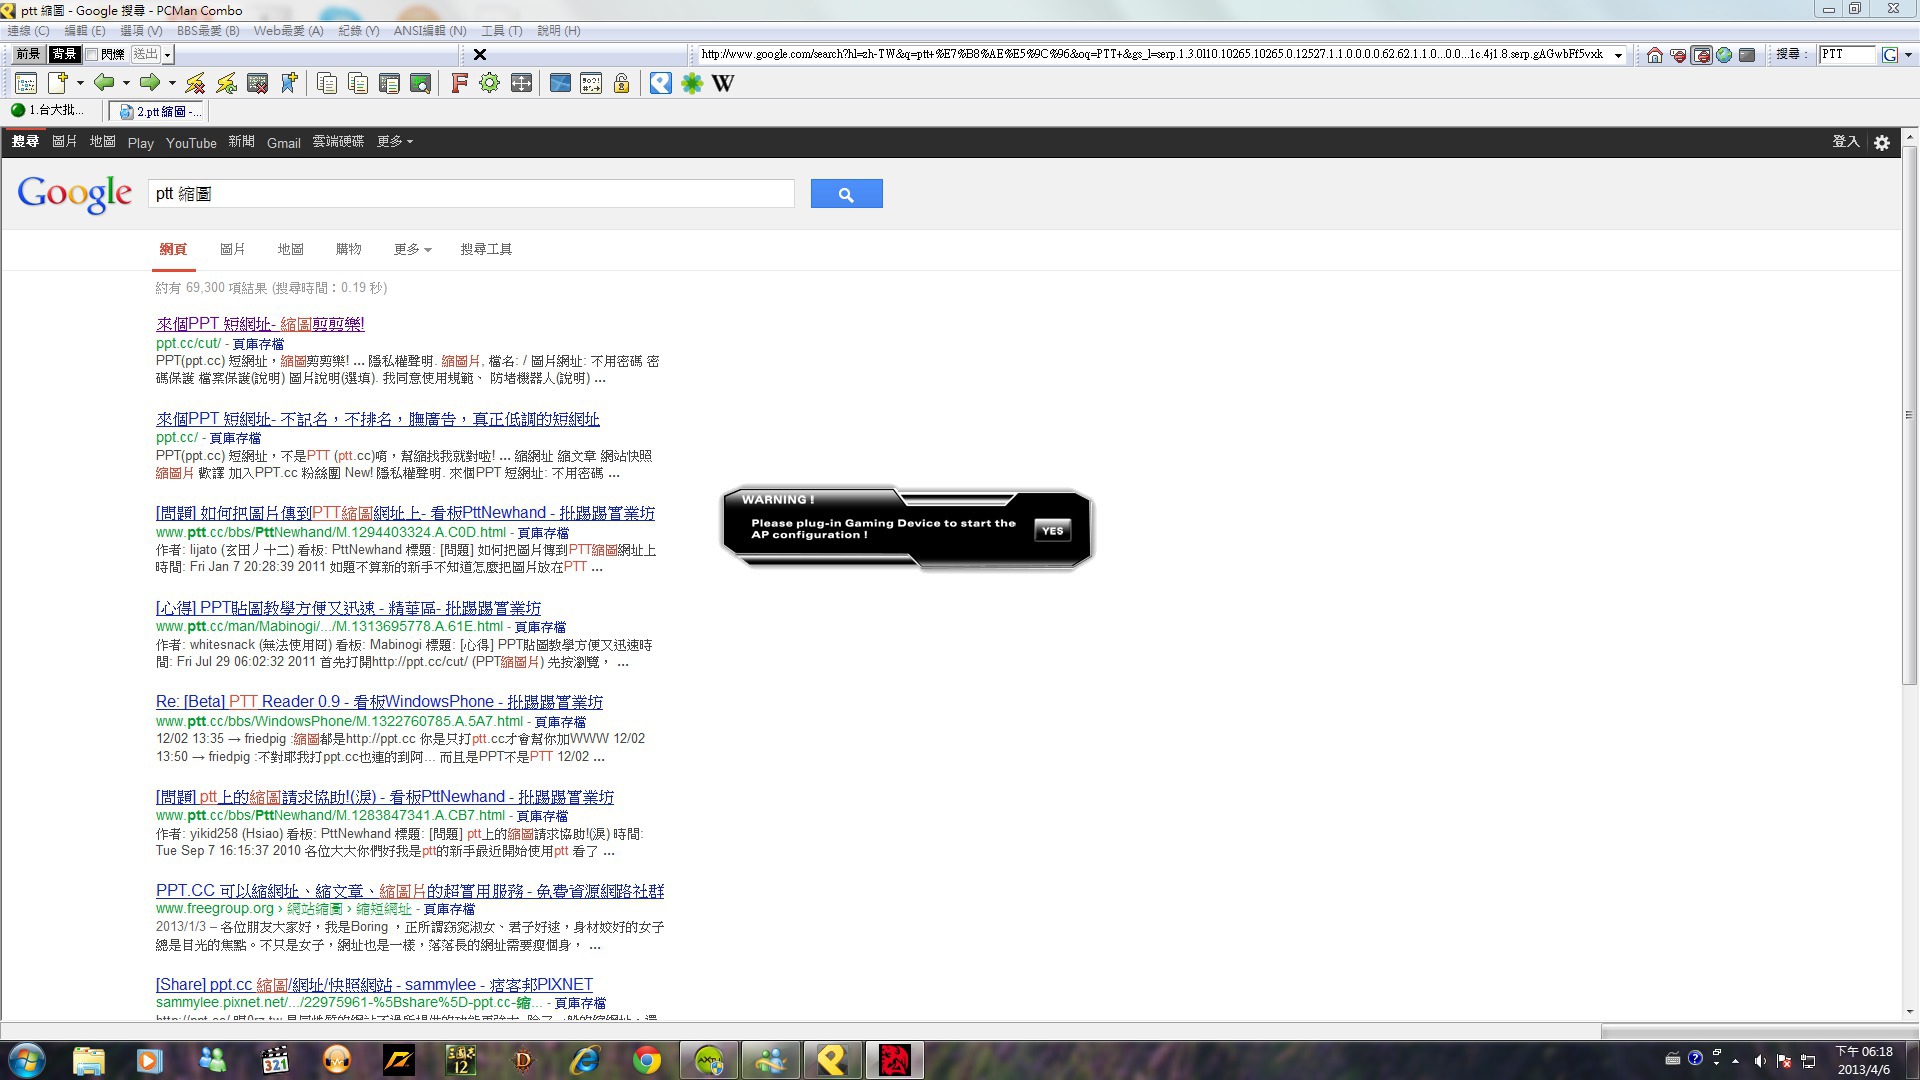Click the Google search query input field
Image resolution: width=1920 pixels, height=1080 pixels.
click(471, 194)
